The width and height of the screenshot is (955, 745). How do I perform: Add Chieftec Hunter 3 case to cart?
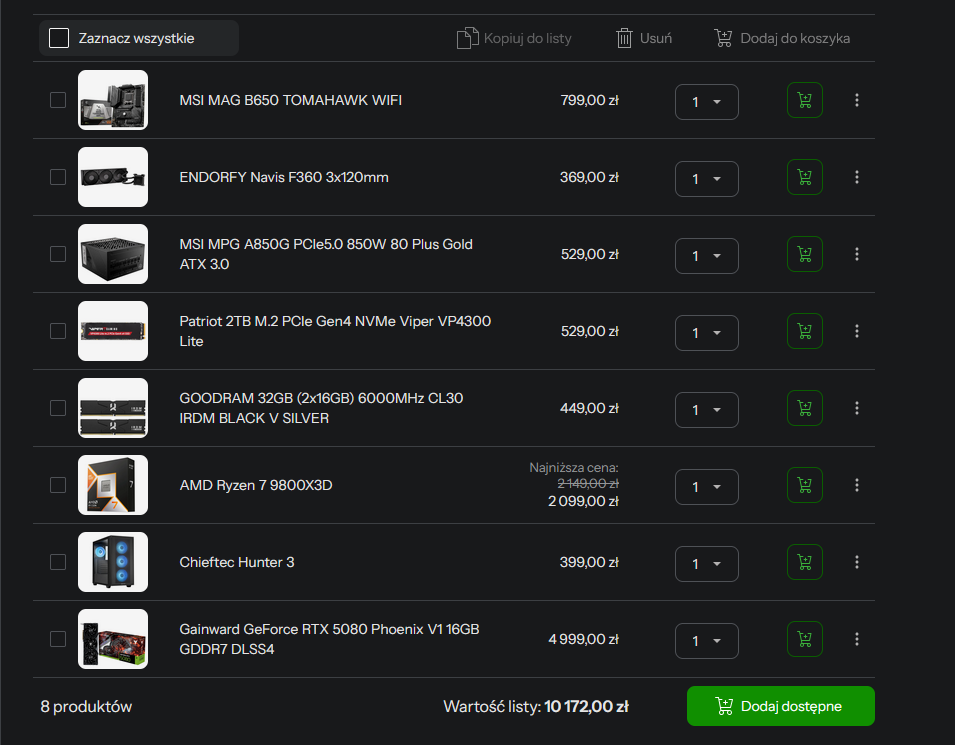[805, 562]
